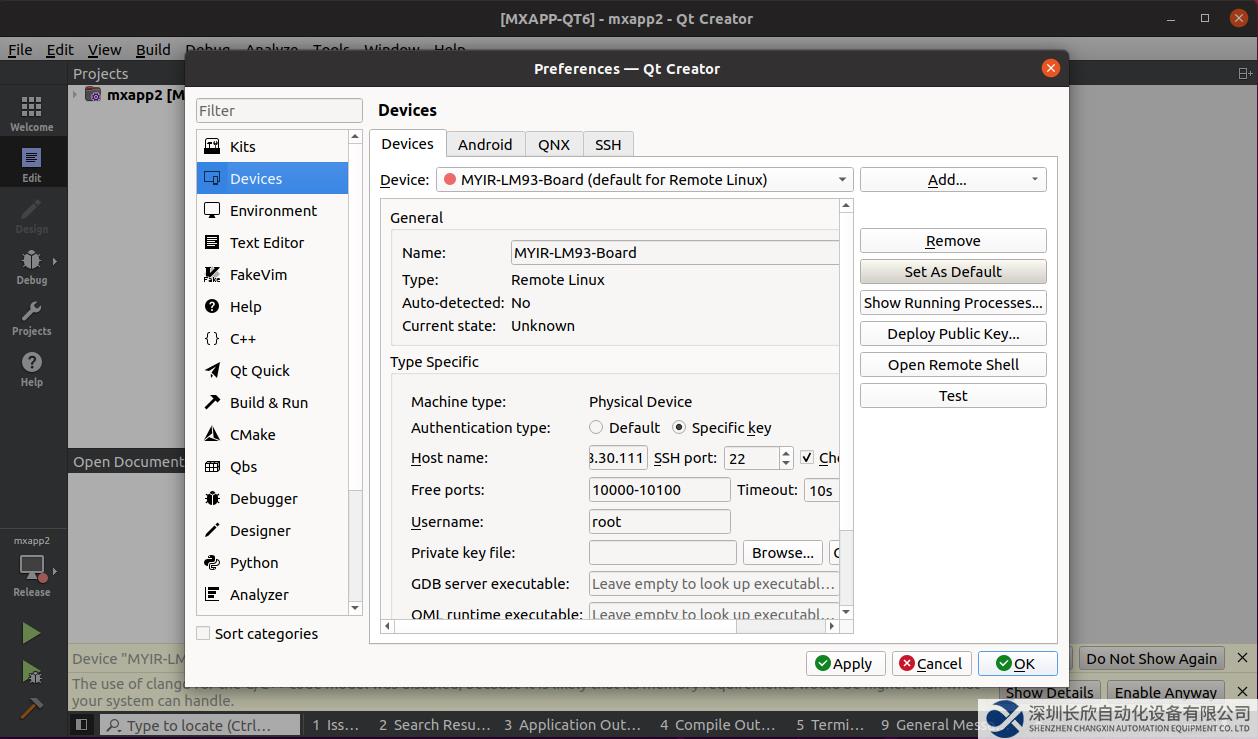Open Help mode in the left mode bar
This screenshot has height=739, width=1258.
click(32, 368)
